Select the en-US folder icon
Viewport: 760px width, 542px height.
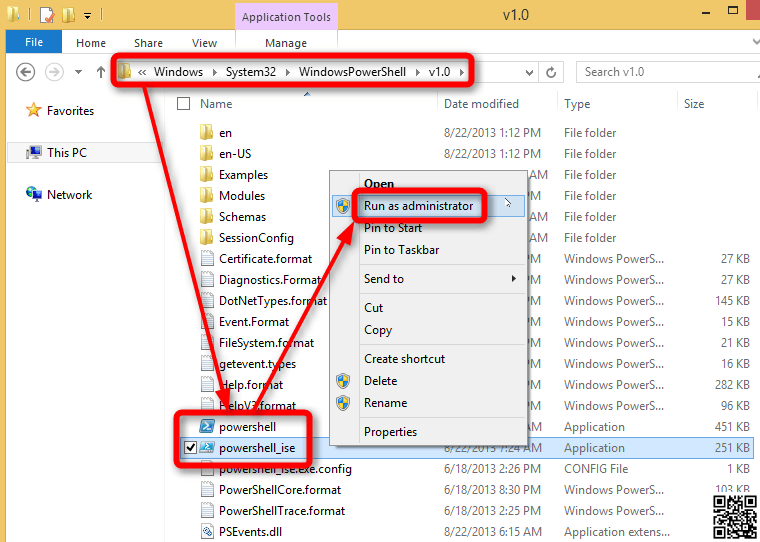[206, 153]
